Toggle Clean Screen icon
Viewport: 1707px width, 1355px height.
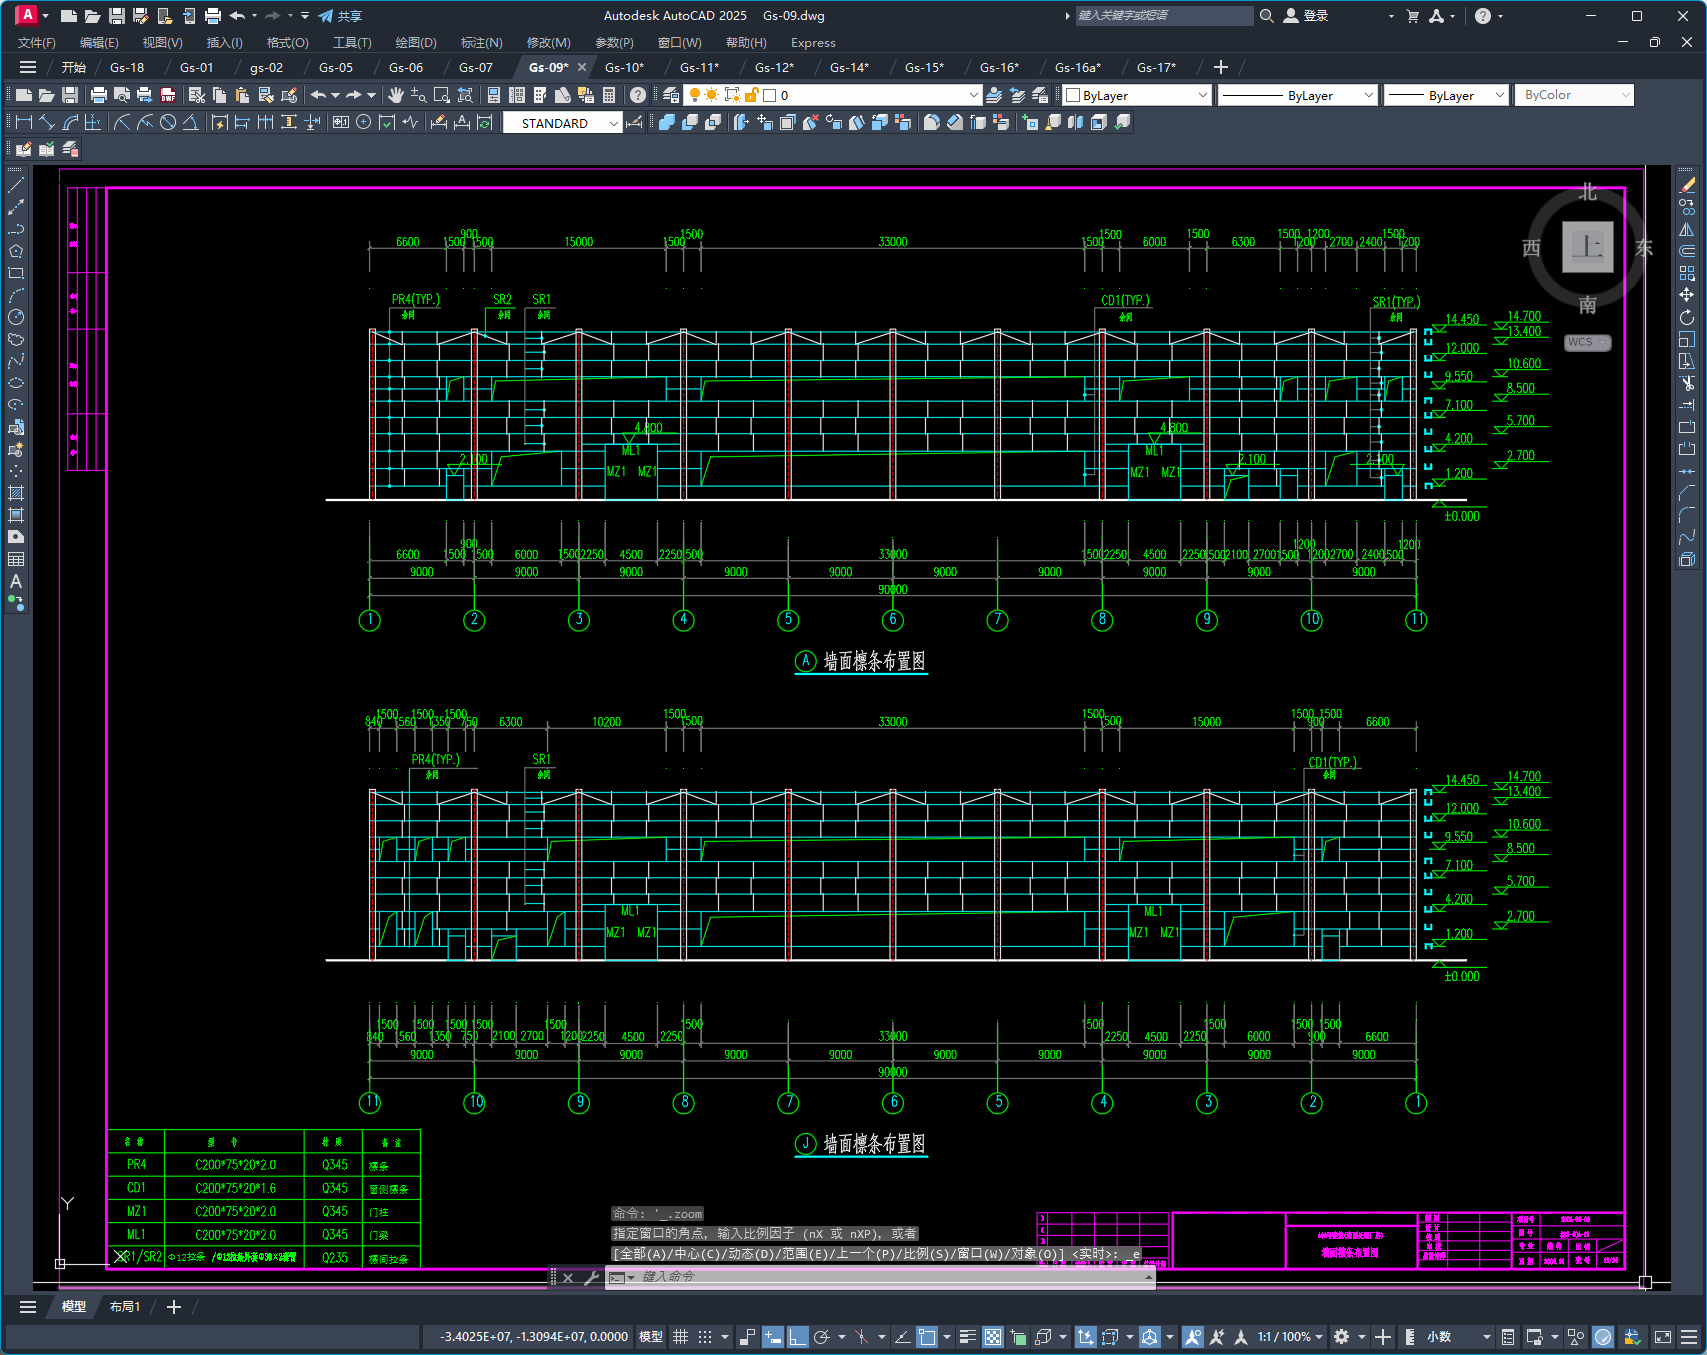click(x=1663, y=1337)
